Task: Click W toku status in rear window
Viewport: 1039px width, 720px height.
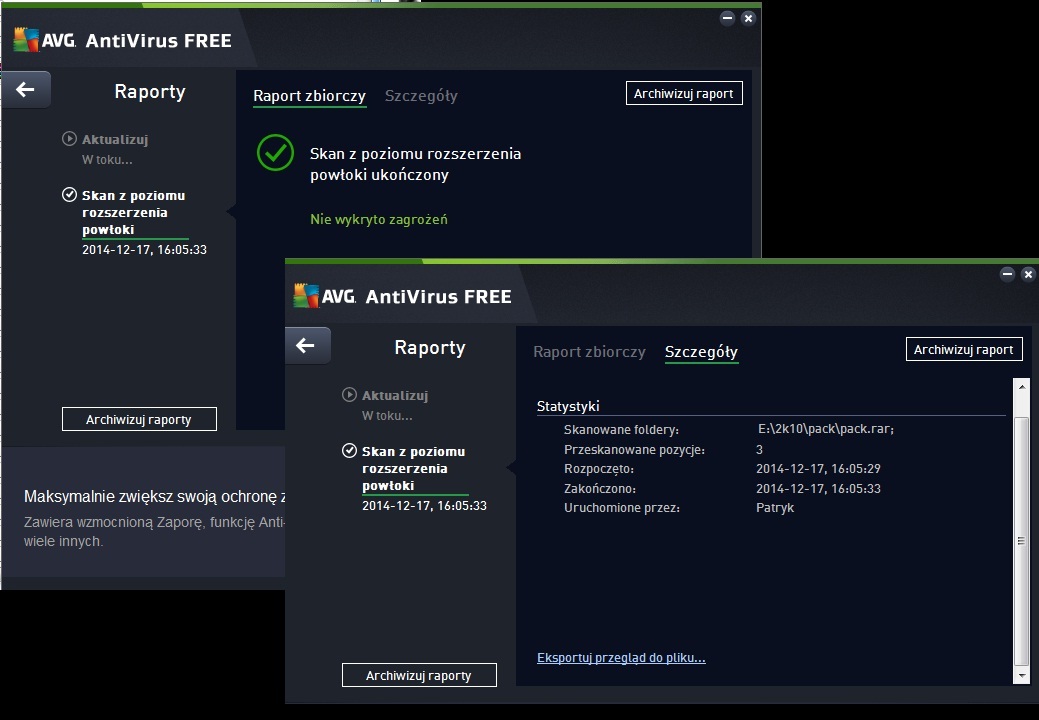Action: point(107,160)
